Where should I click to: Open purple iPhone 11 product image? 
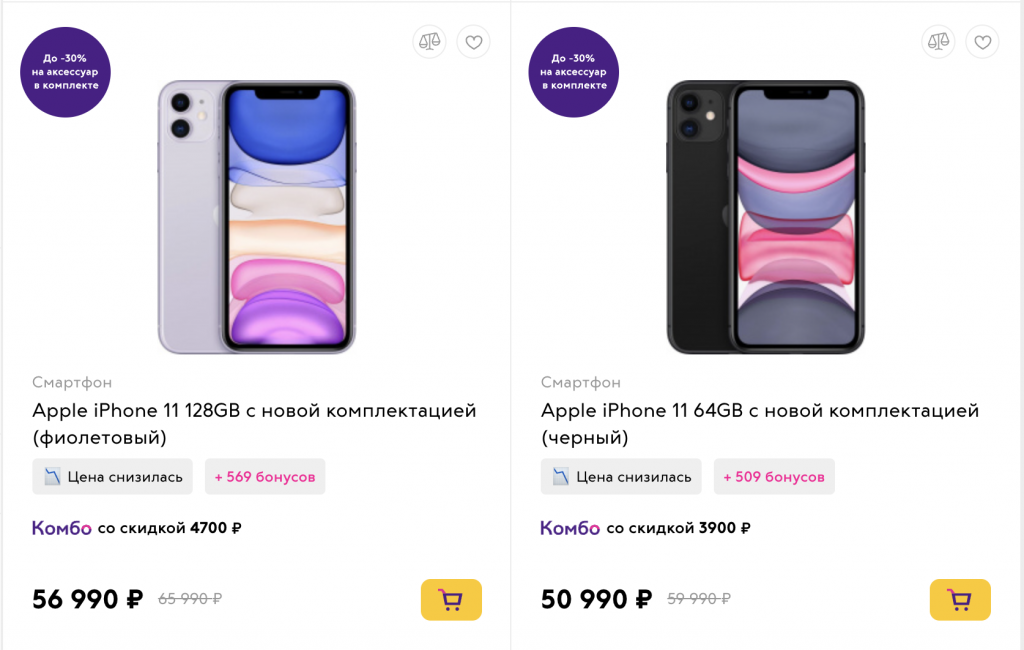coord(257,217)
